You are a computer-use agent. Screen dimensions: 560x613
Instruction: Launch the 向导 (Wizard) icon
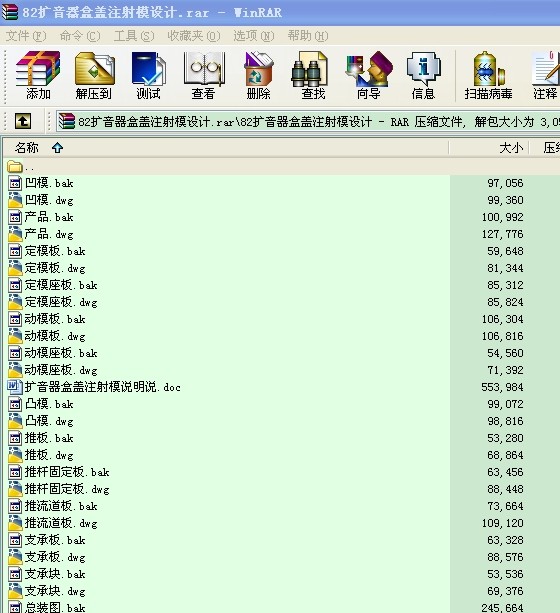pyautogui.click(x=368, y=75)
